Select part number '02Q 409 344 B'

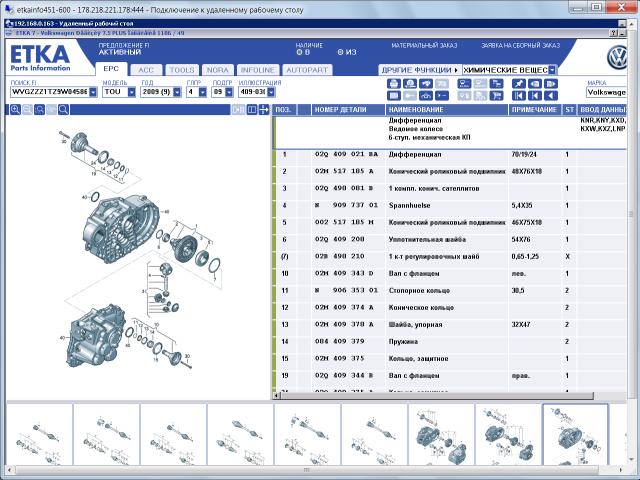pos(344,376)
